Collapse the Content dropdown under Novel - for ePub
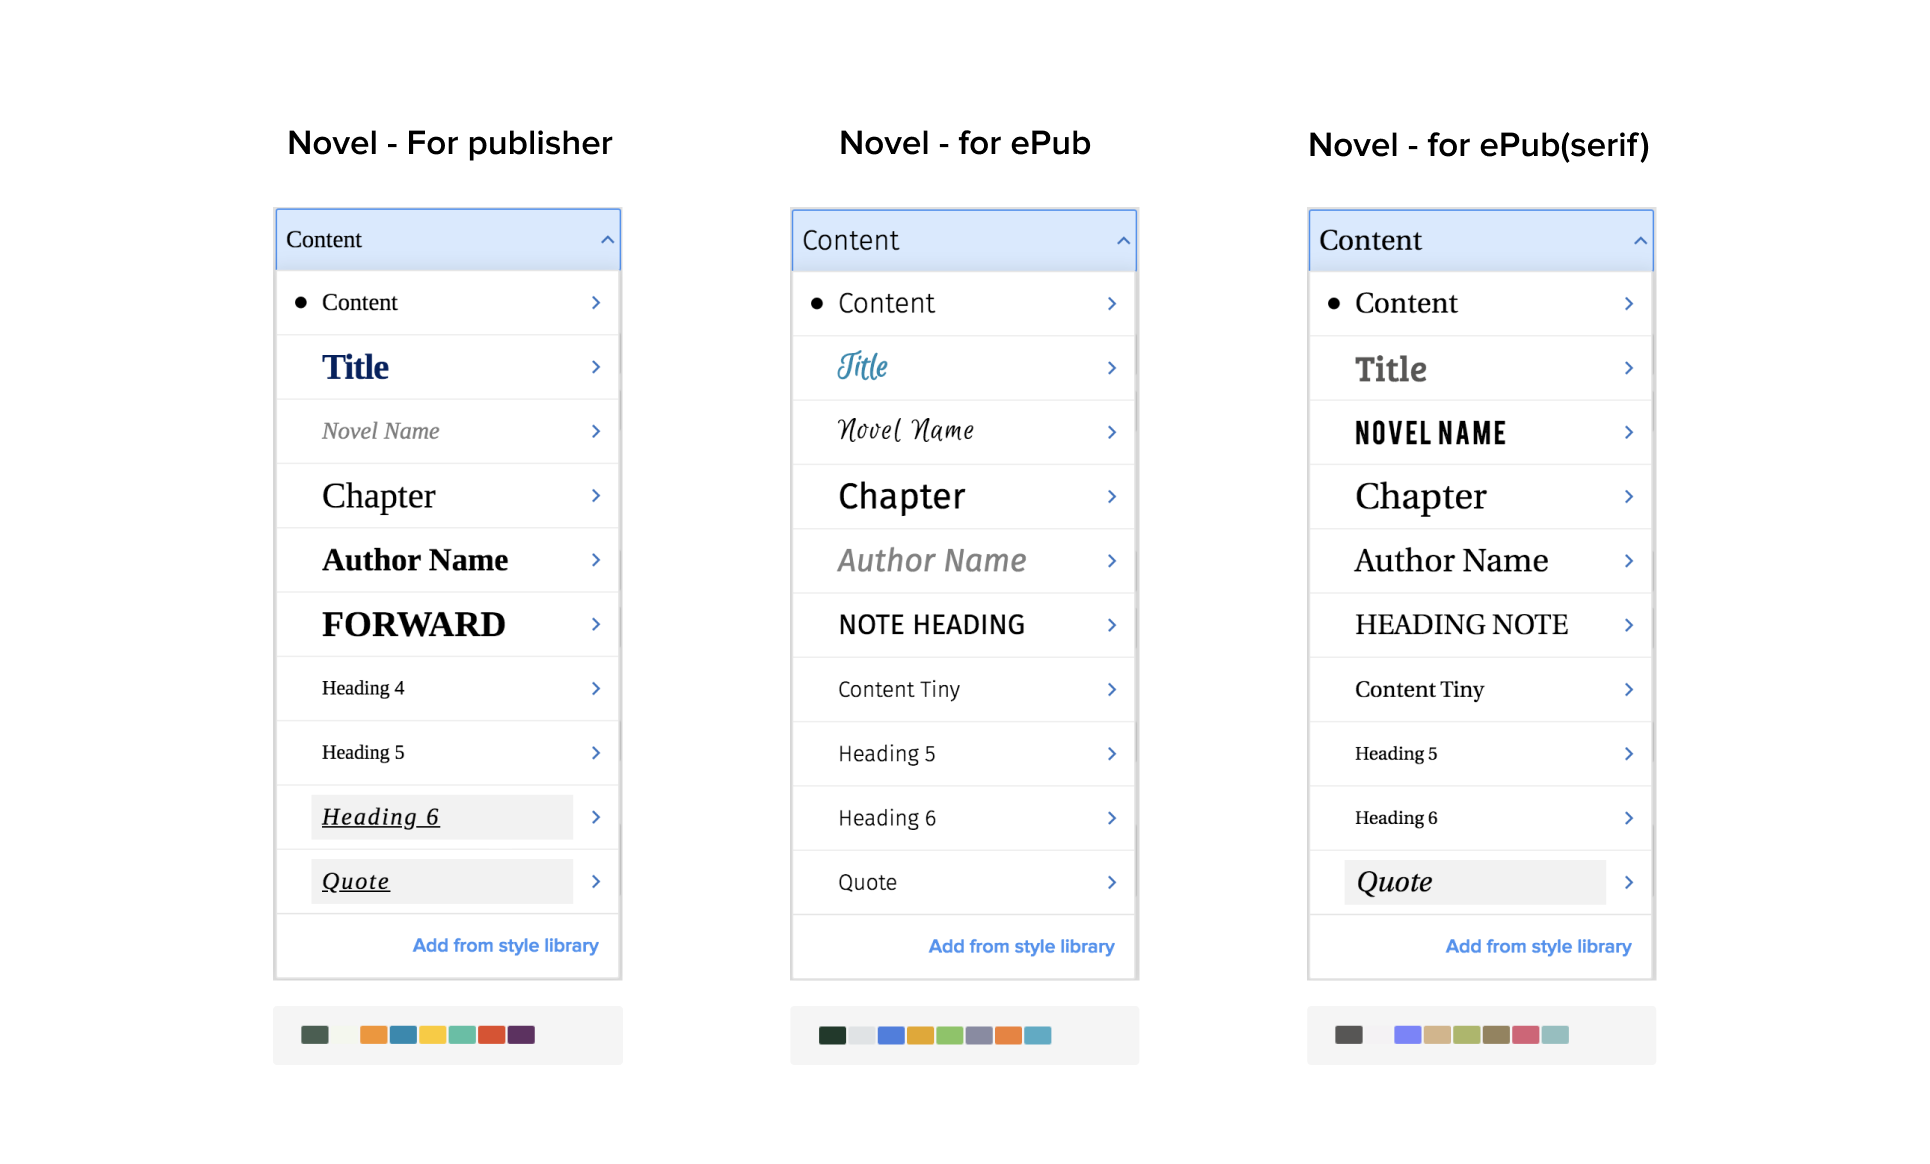The image size is (1930, 1164). (1123, 241)
